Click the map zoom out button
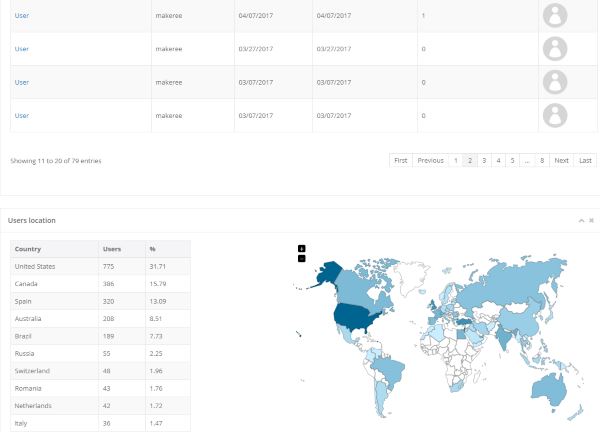Viewport: 600px width, 432px height. [302, 258]
